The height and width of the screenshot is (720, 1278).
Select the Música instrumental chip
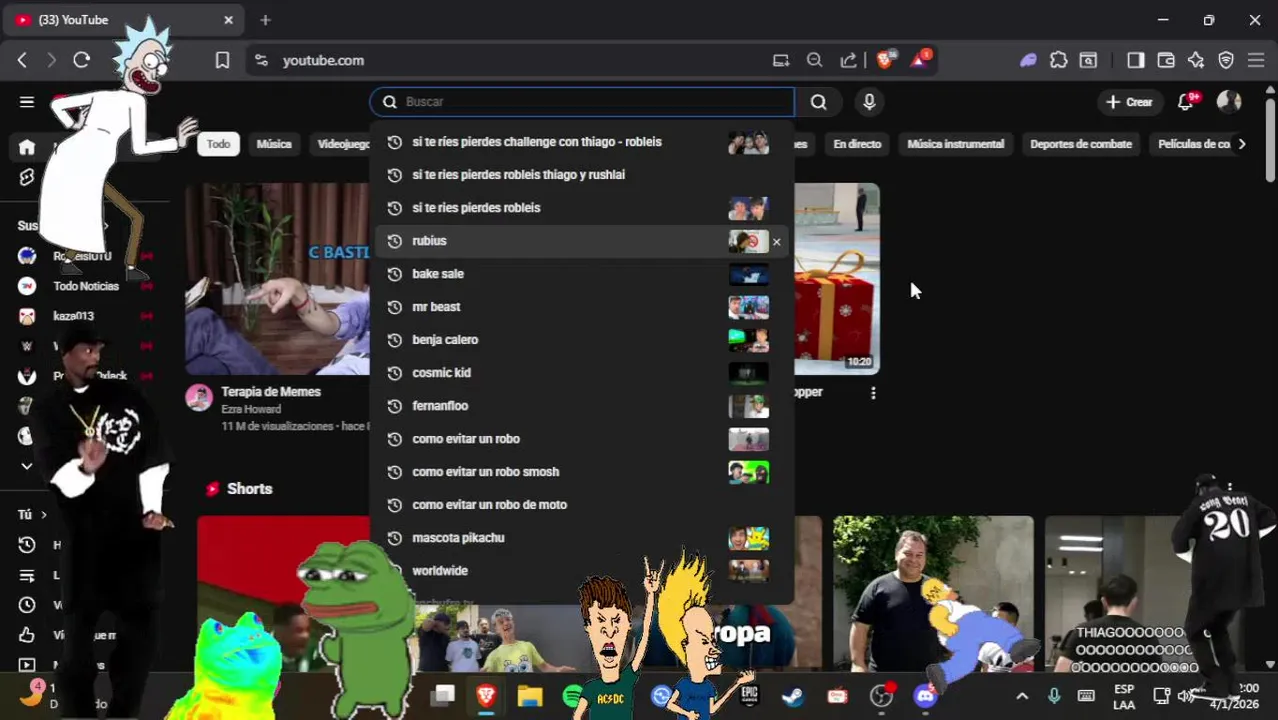(955, 144)
